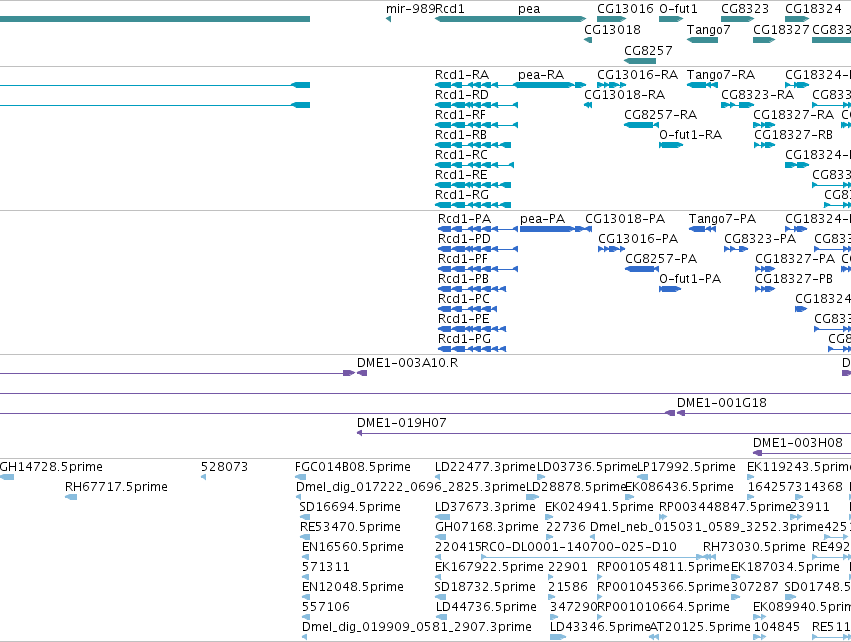The image size is (851, 642).
Task: Click the SD16694.5prime EST
Action: pos(306,517)
